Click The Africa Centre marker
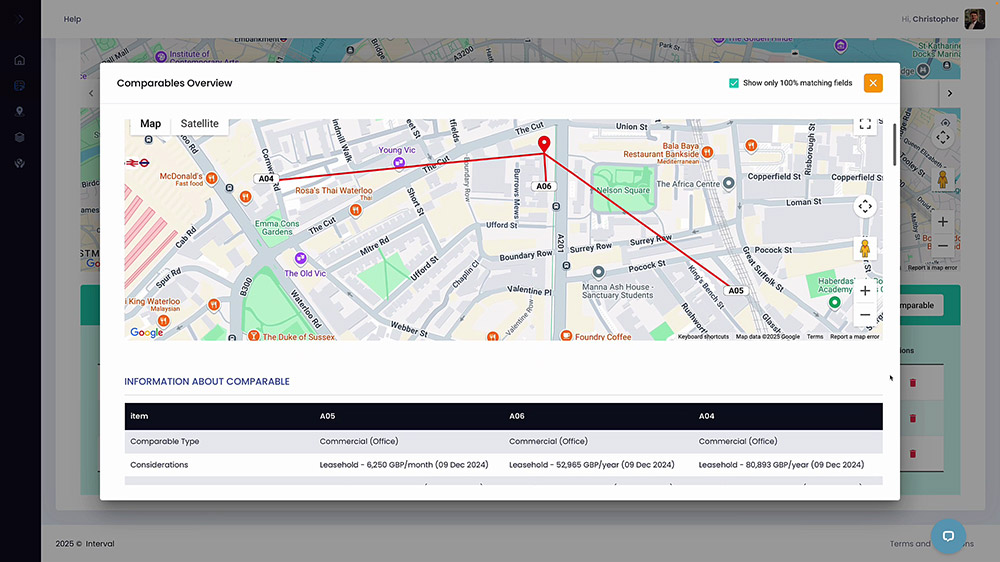This screenshot has width=1000, height=562. click(728, 183)
